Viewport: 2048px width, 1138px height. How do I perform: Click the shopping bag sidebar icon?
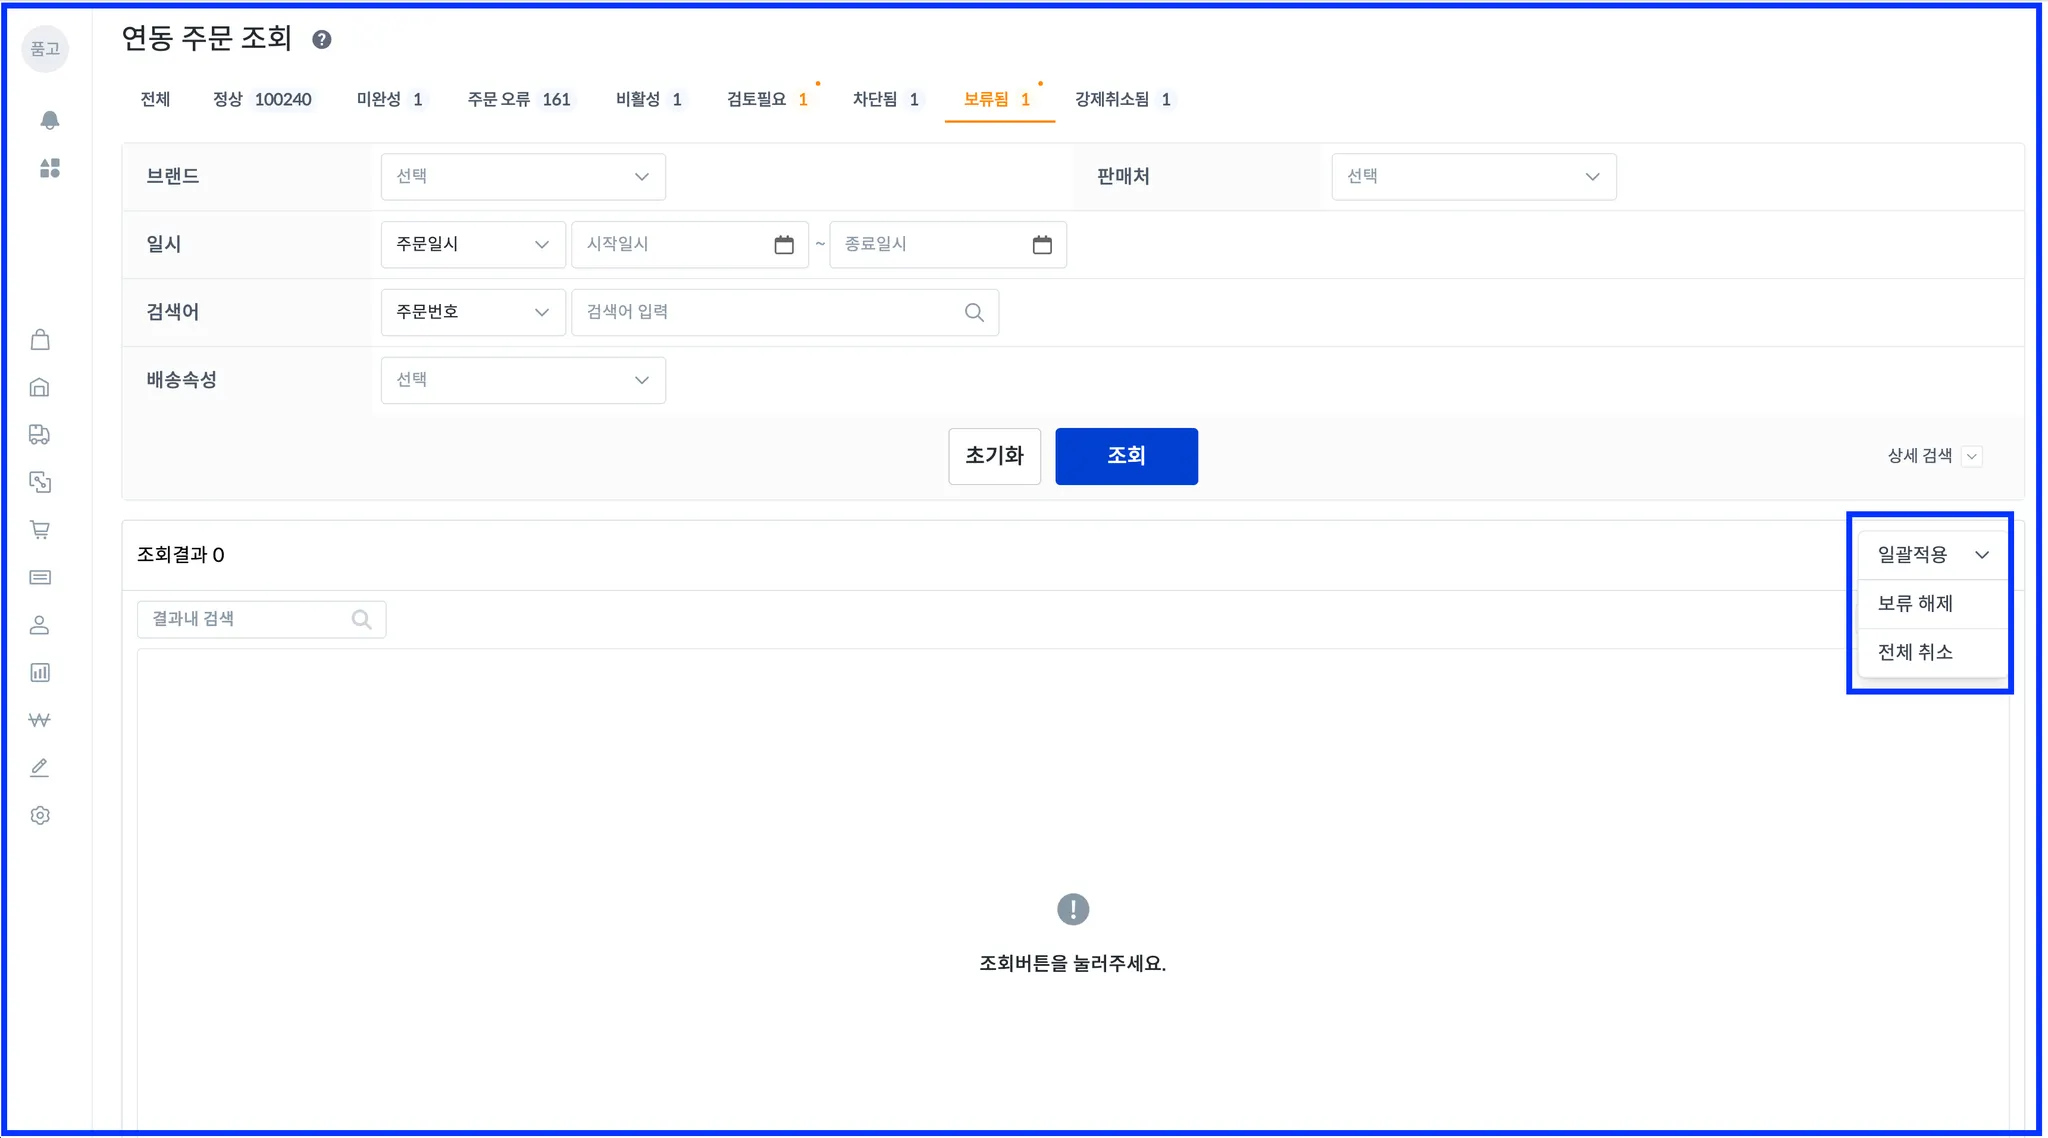[x=40, y=340]
